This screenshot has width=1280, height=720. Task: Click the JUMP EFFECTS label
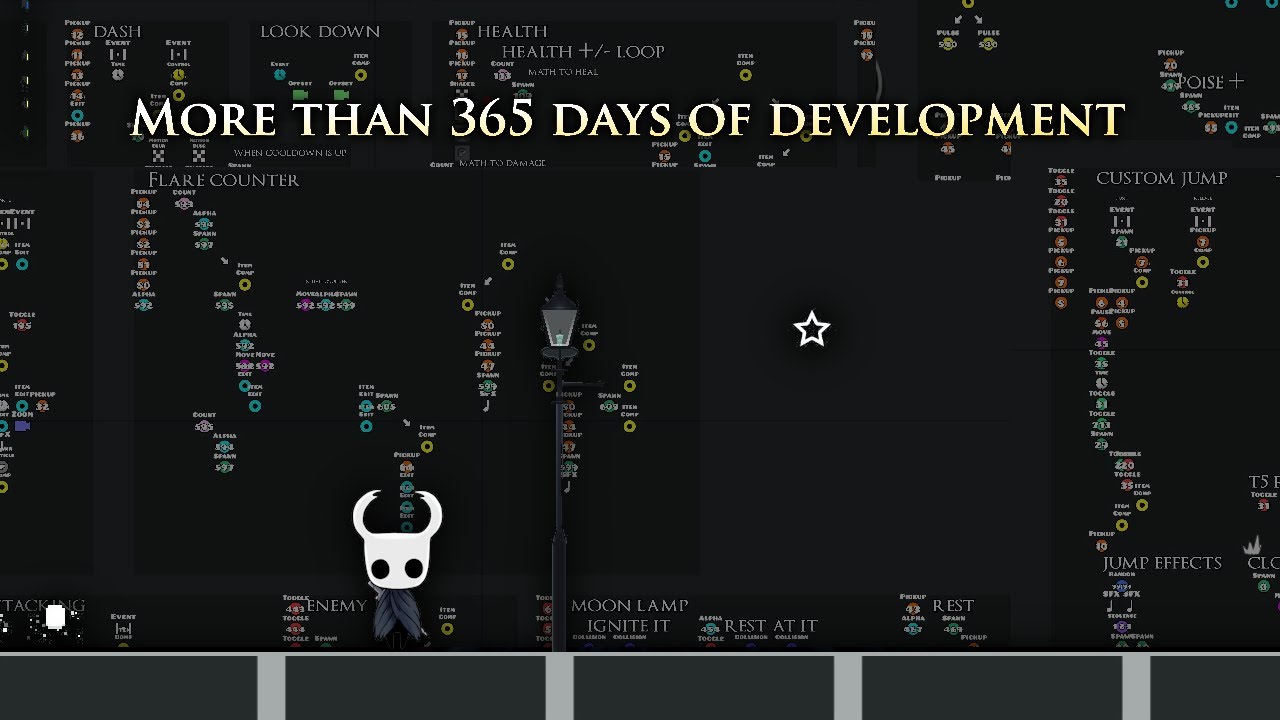coord(1162,563)
